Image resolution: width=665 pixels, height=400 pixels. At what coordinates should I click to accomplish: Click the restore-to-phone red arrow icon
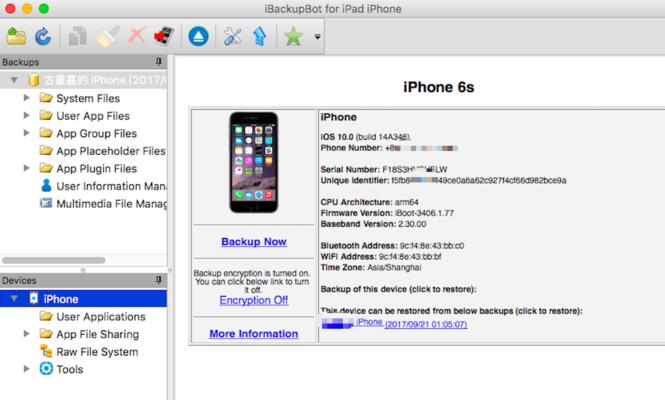pyautogui.click(x=164, y=36)
